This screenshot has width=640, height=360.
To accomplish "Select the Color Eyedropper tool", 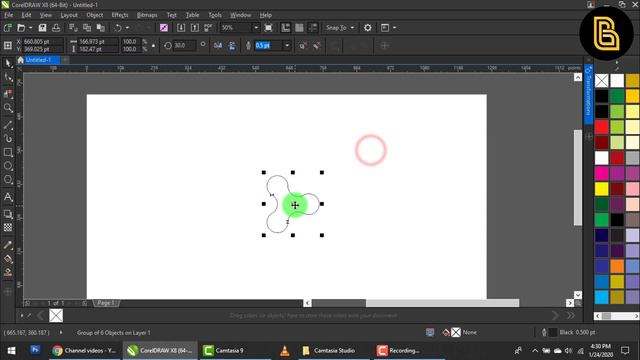I will click(8, 245).
